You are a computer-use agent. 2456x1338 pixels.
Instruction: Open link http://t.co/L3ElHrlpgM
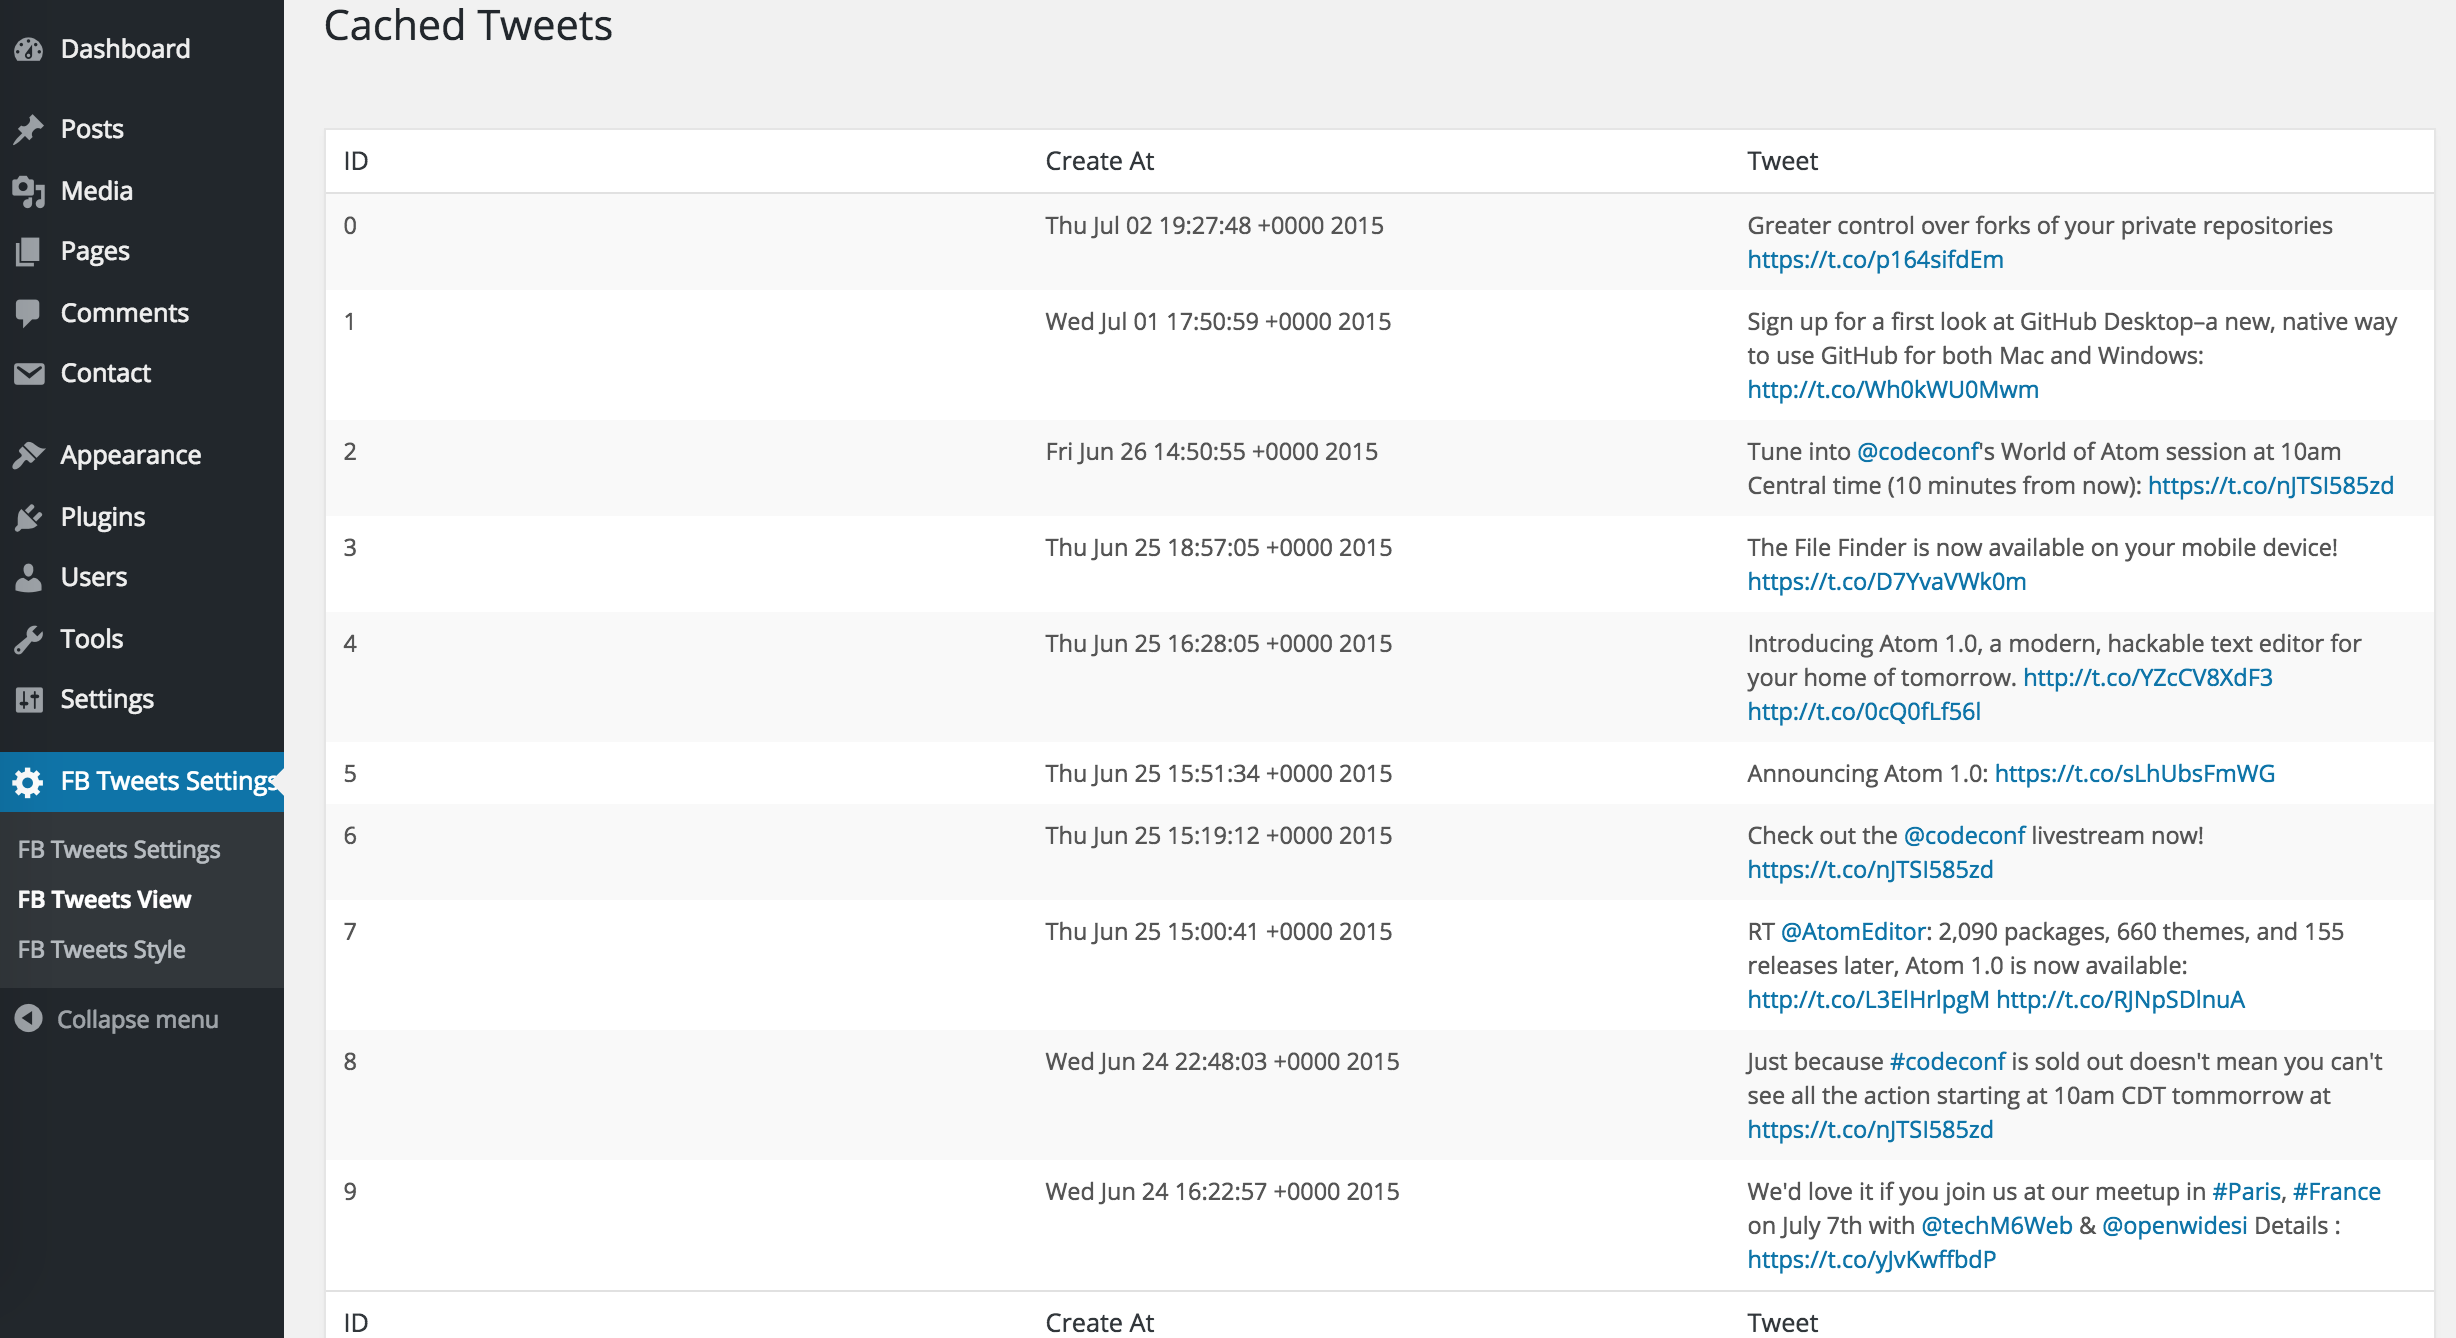coord(1868,1000)
